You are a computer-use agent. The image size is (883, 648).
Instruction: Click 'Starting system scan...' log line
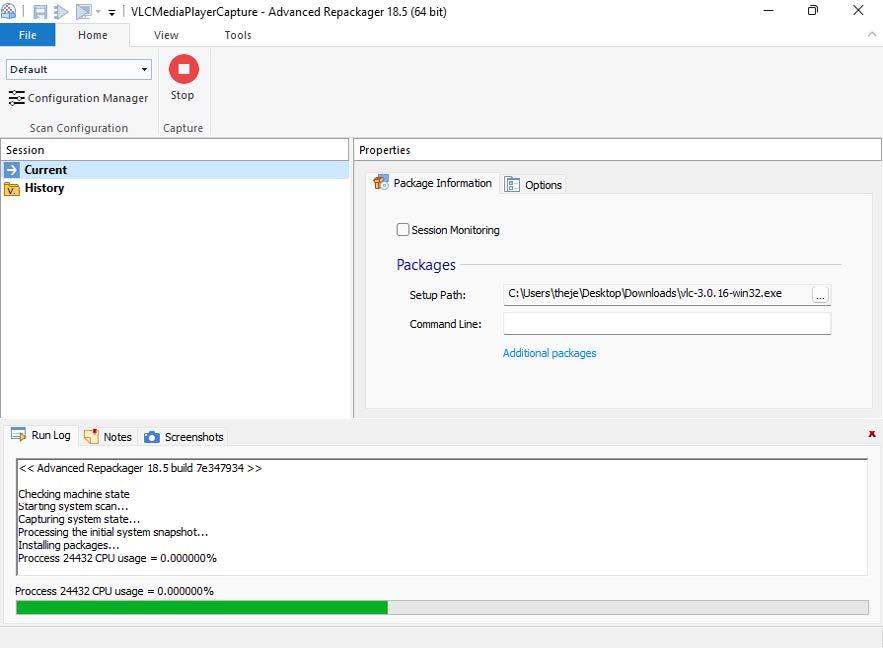tap(73, 506)
